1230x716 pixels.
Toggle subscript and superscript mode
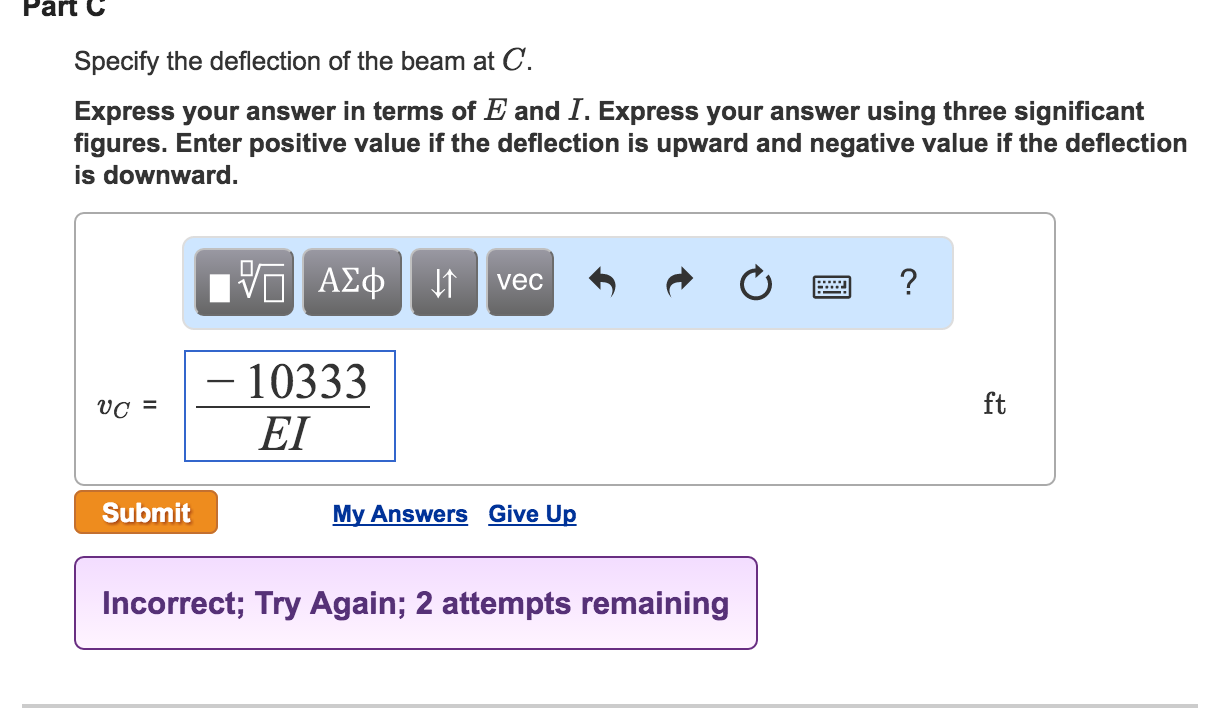(x=443, y=282)
